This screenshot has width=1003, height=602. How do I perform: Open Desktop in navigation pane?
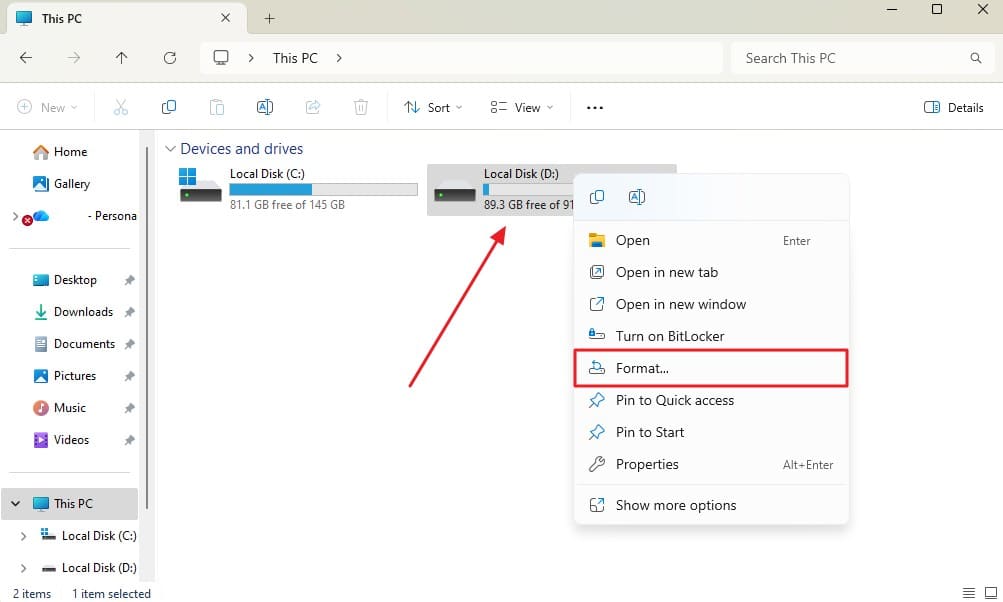coord(75,280)
